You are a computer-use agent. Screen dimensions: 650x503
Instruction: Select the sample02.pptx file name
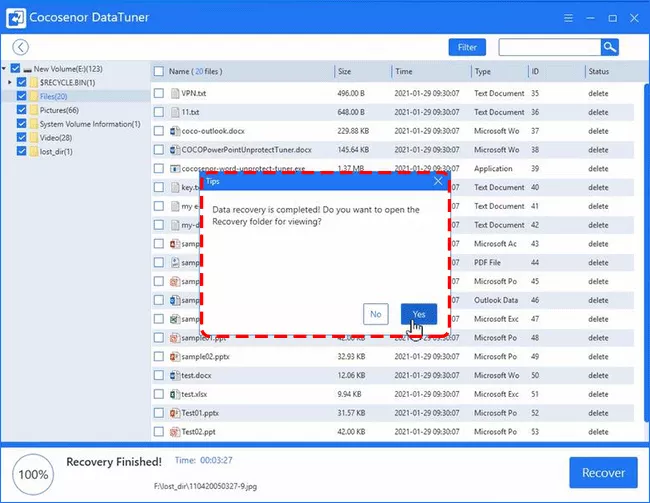pos(205,357)
